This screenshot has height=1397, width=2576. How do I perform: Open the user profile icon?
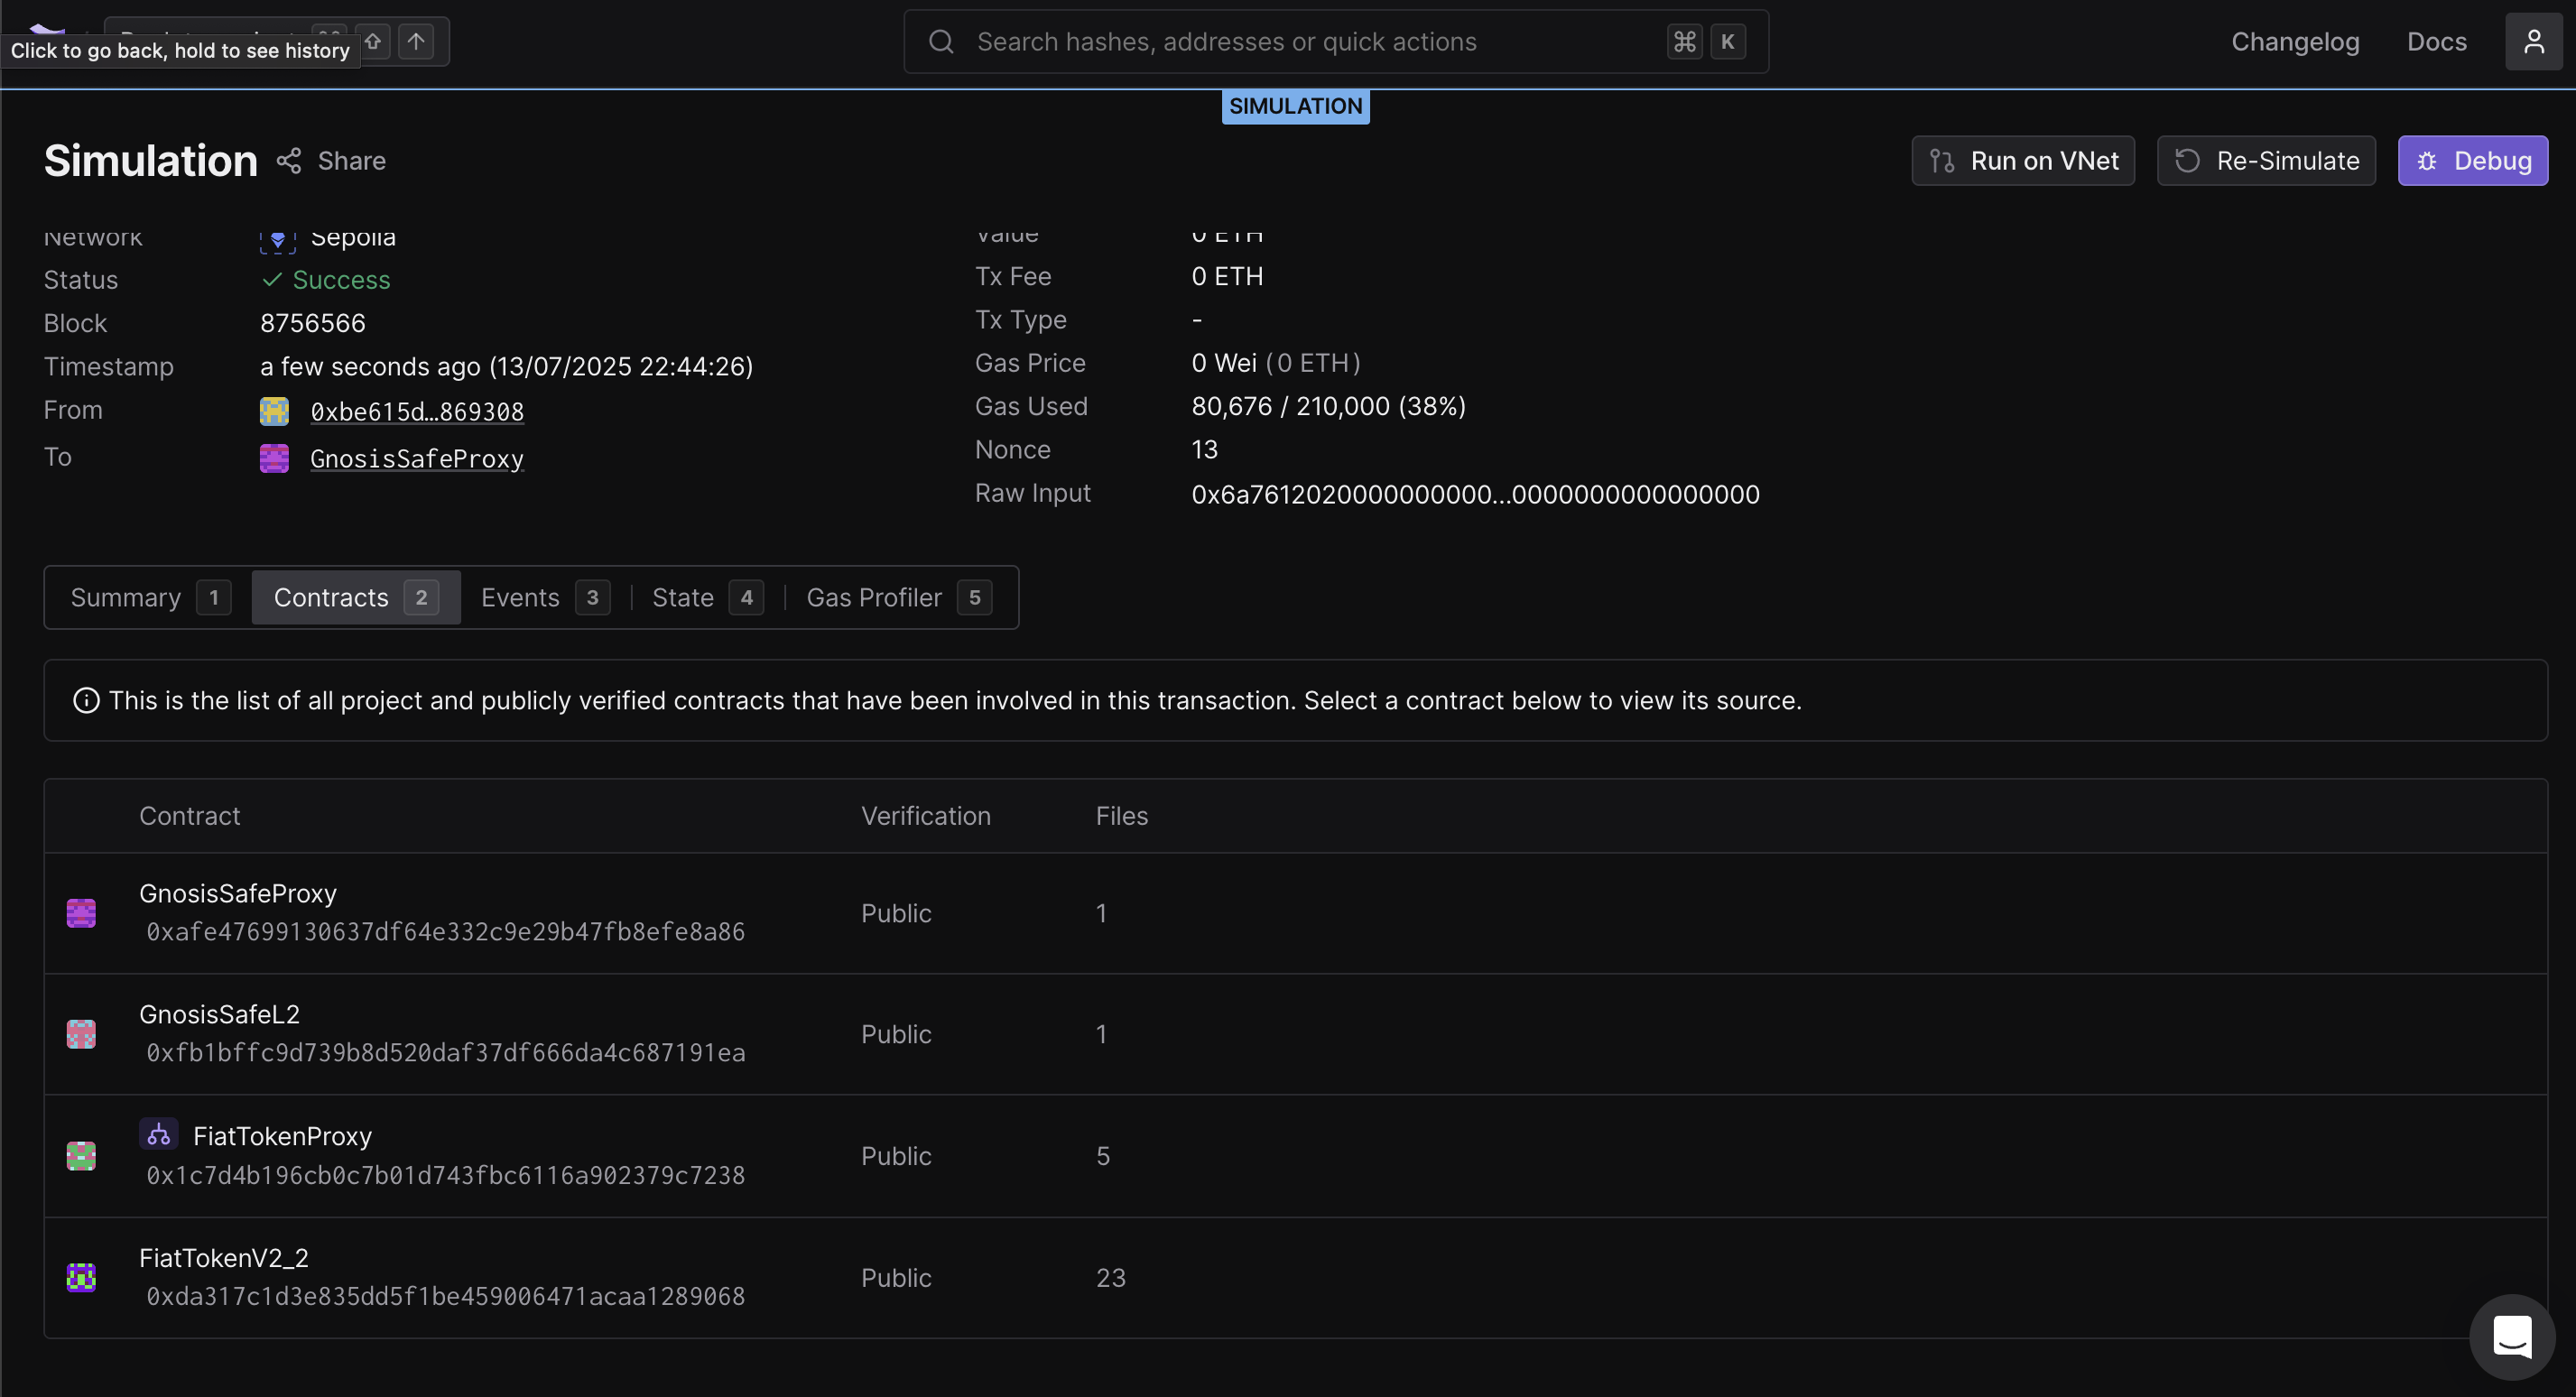(x=2533, y=42)
